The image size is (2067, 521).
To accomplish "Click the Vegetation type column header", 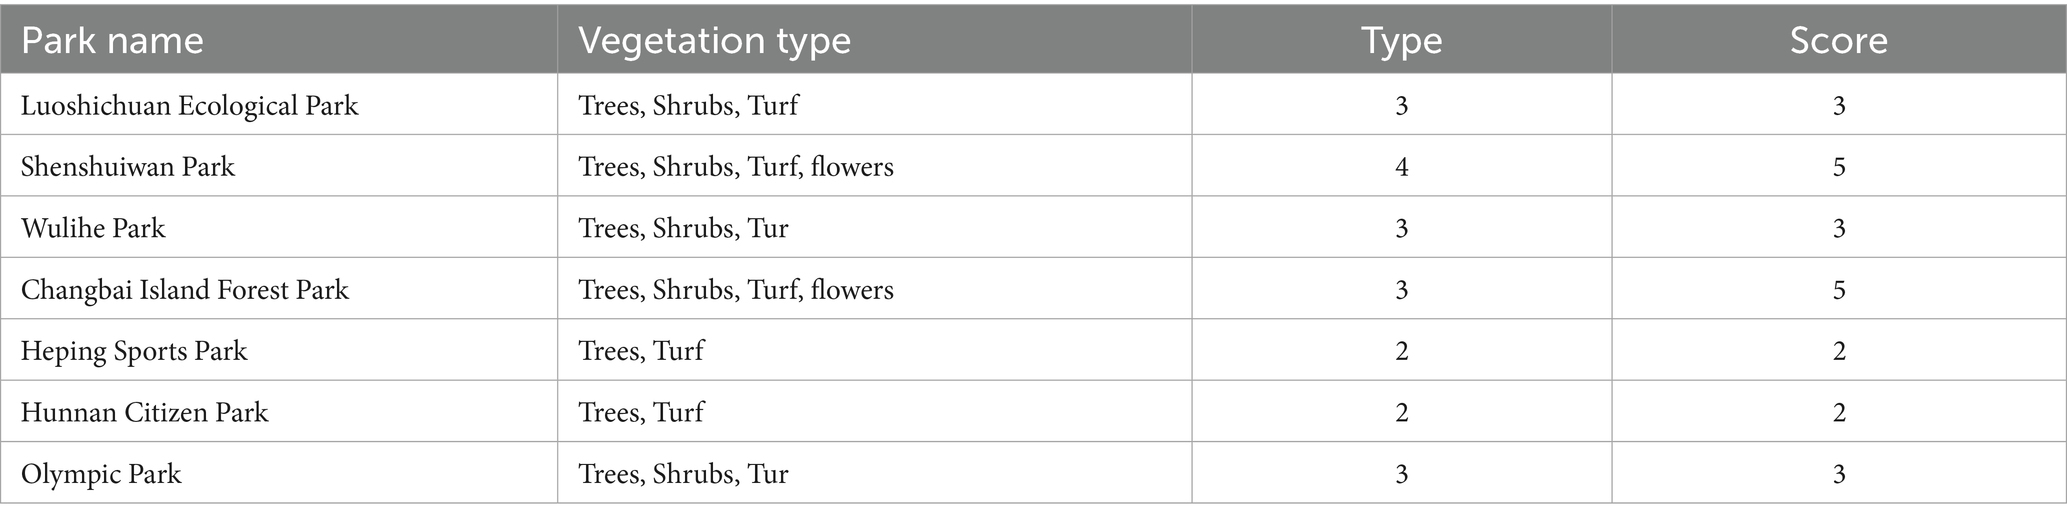I will point(714,41).
